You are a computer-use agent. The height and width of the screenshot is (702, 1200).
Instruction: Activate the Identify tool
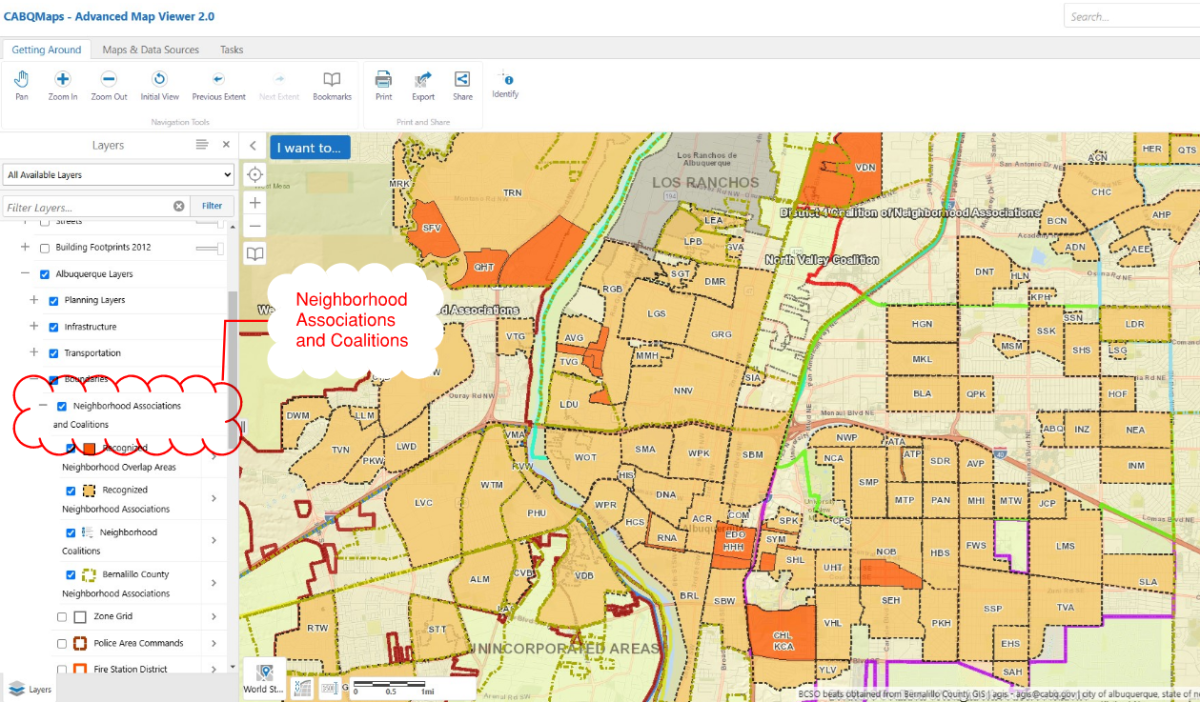[x=506, y=85]
